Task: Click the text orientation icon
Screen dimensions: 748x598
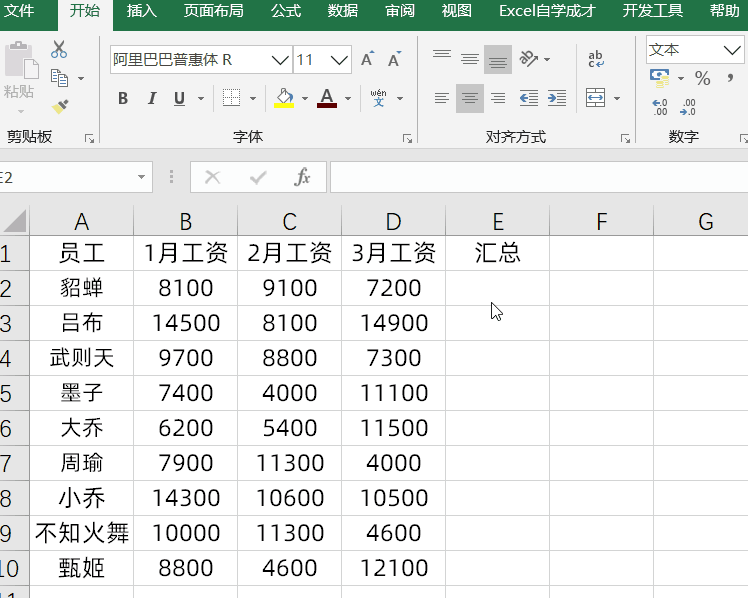Action: [529, 59]
